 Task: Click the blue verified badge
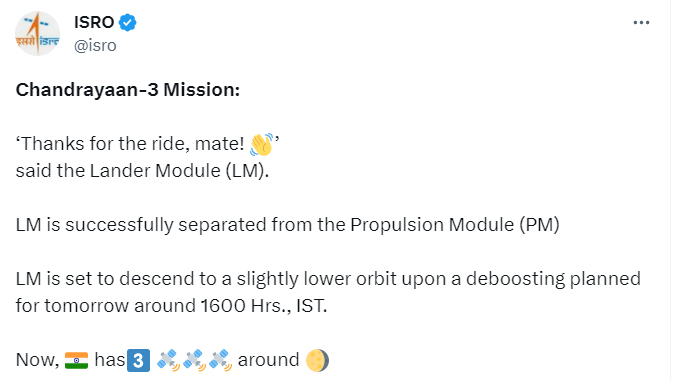pos(128,23)
